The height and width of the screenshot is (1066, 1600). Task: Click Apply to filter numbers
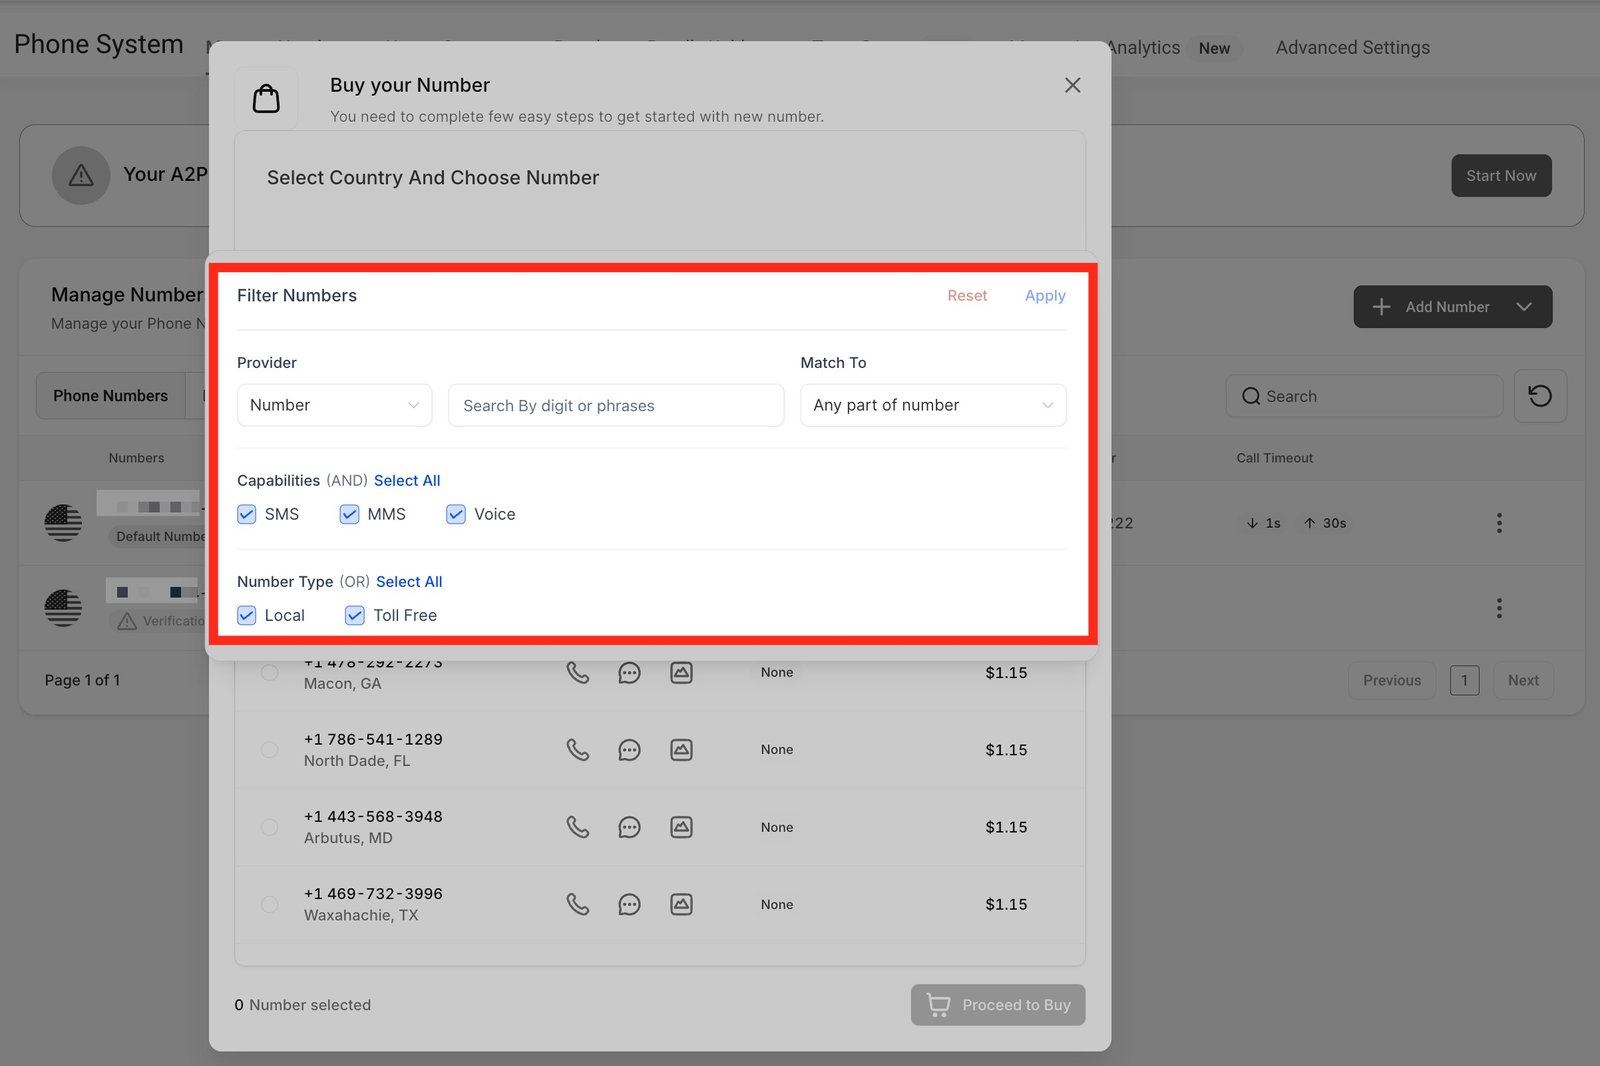(1045, 296)
